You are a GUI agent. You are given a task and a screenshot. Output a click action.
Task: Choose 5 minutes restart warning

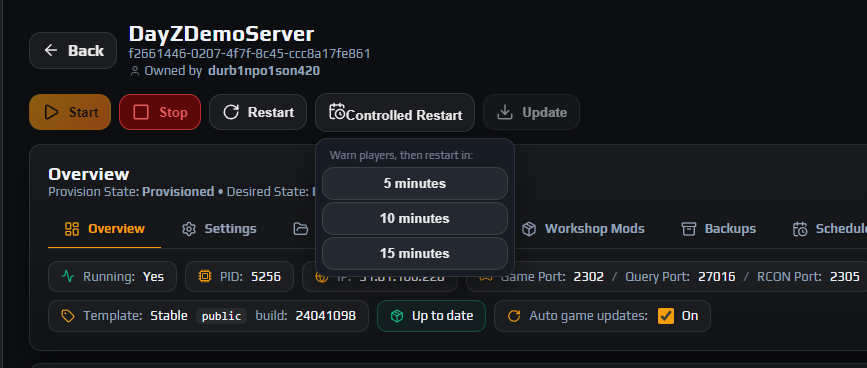tap(415, 183)
